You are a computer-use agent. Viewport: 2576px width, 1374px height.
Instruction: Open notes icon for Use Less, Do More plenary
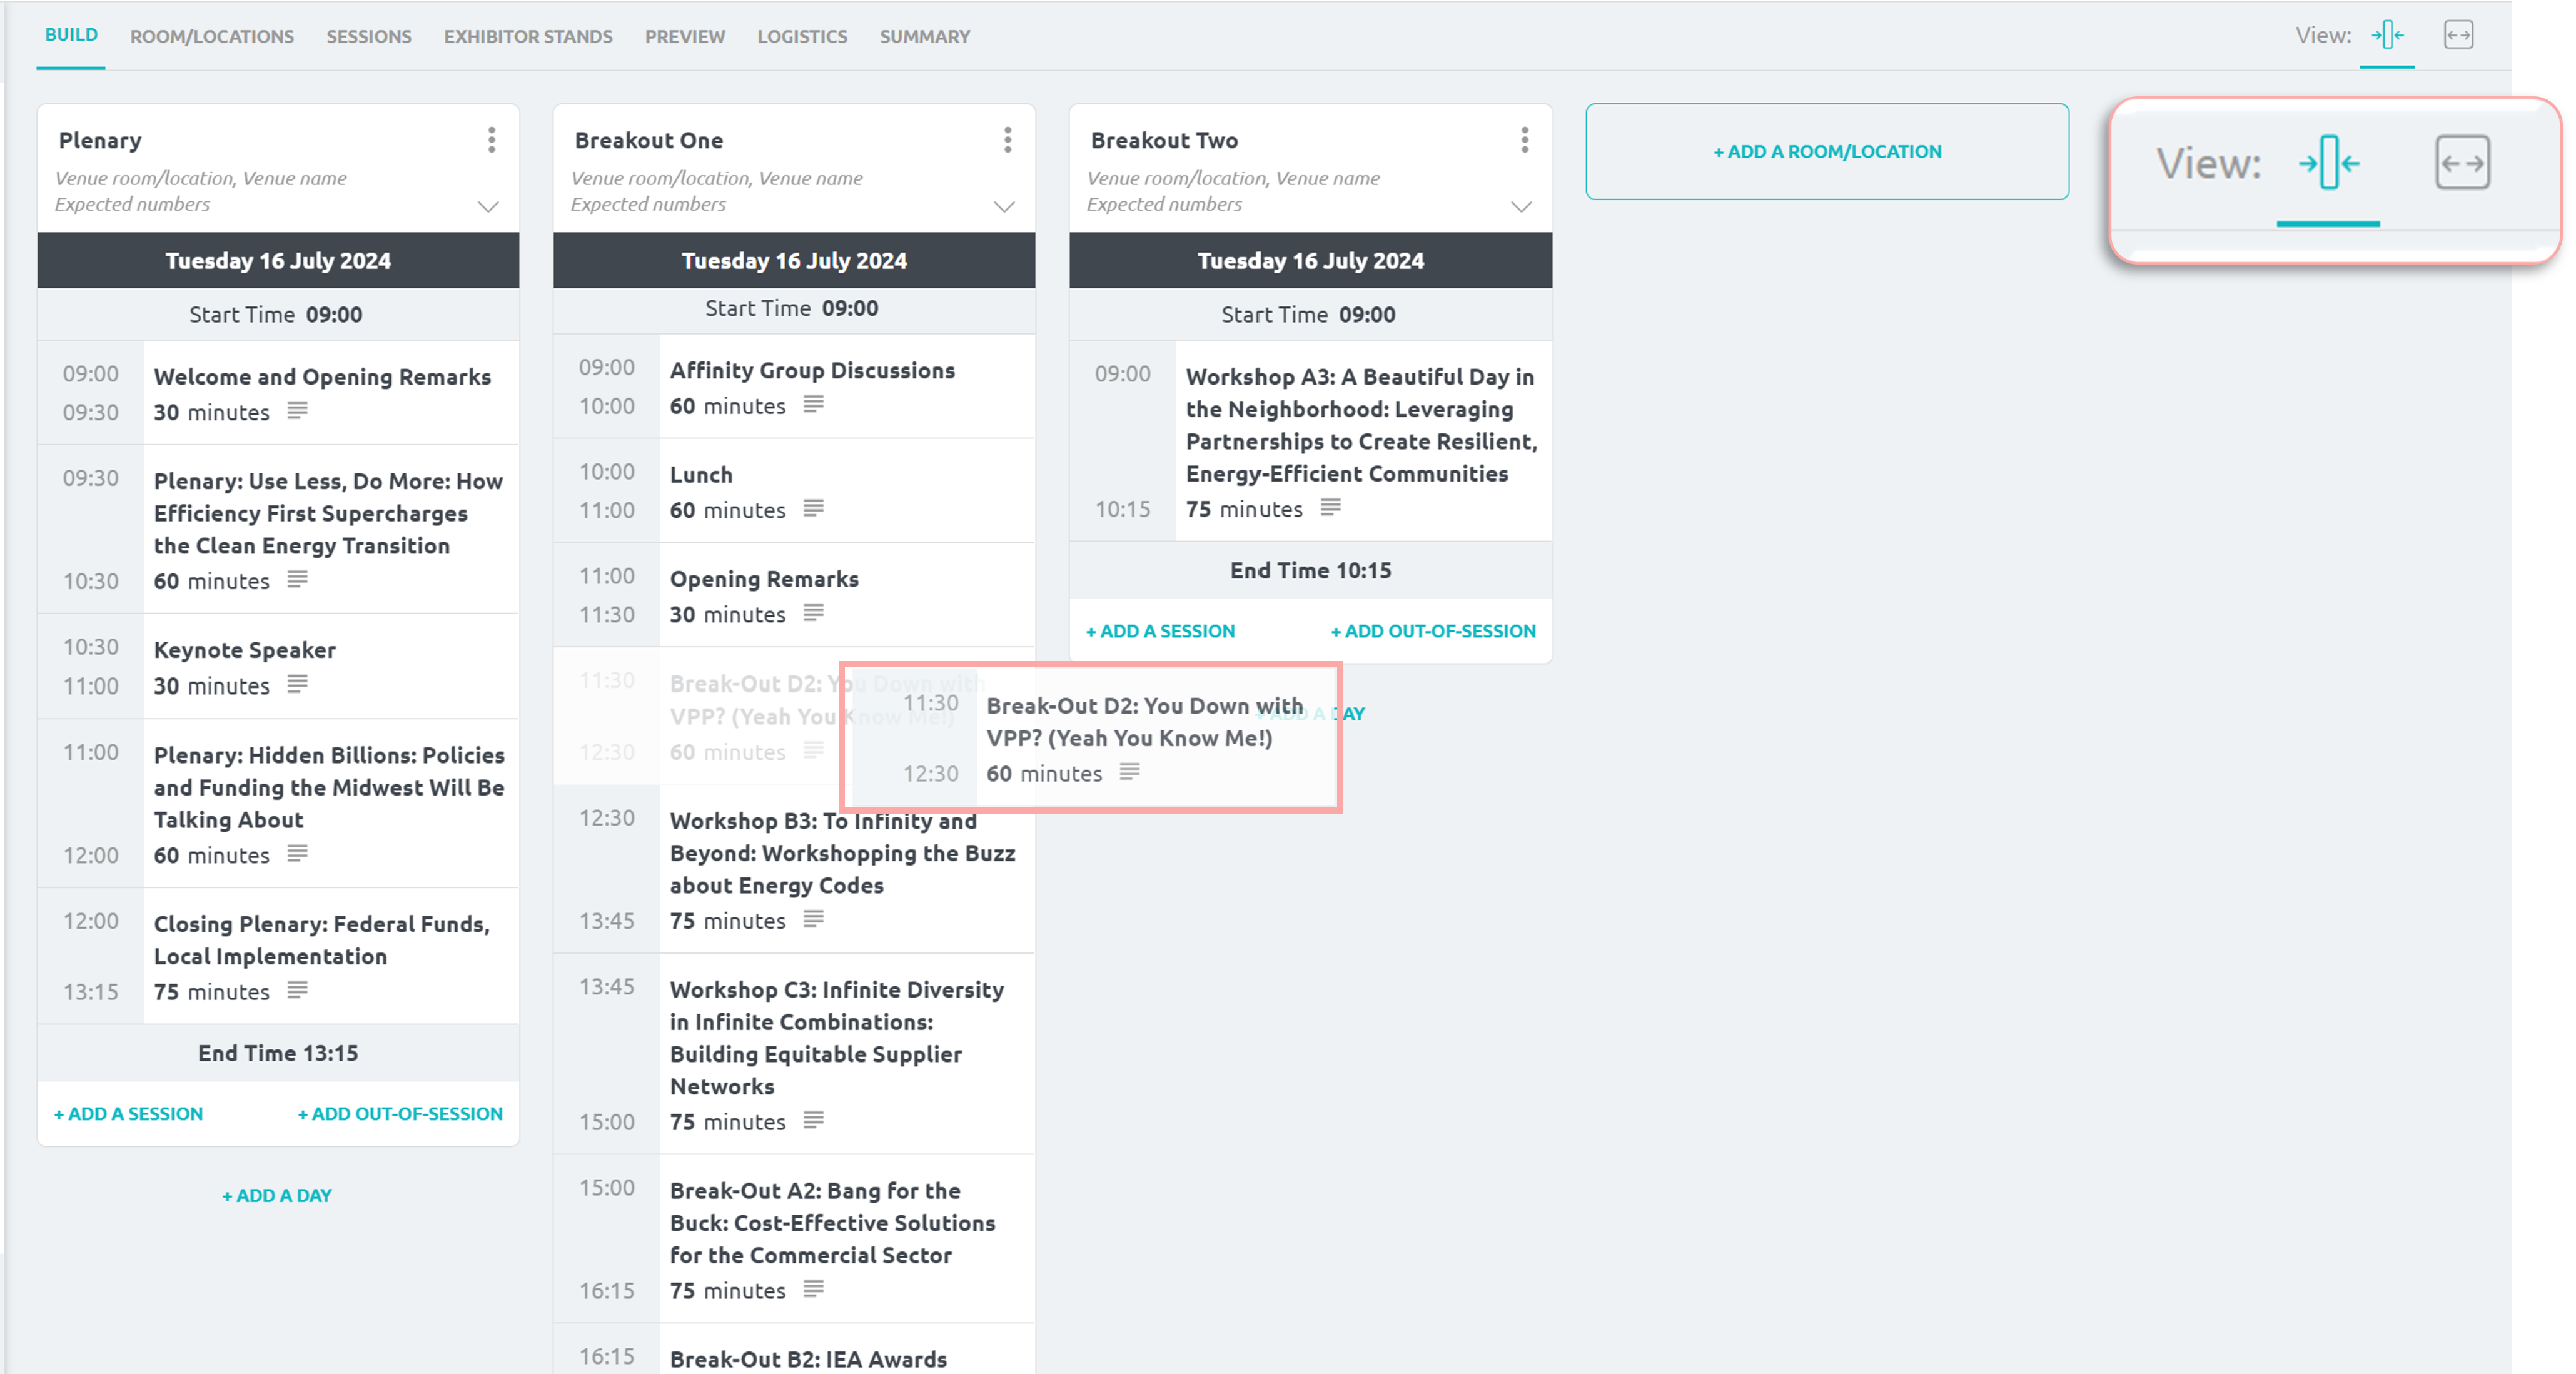coord(297,580)
